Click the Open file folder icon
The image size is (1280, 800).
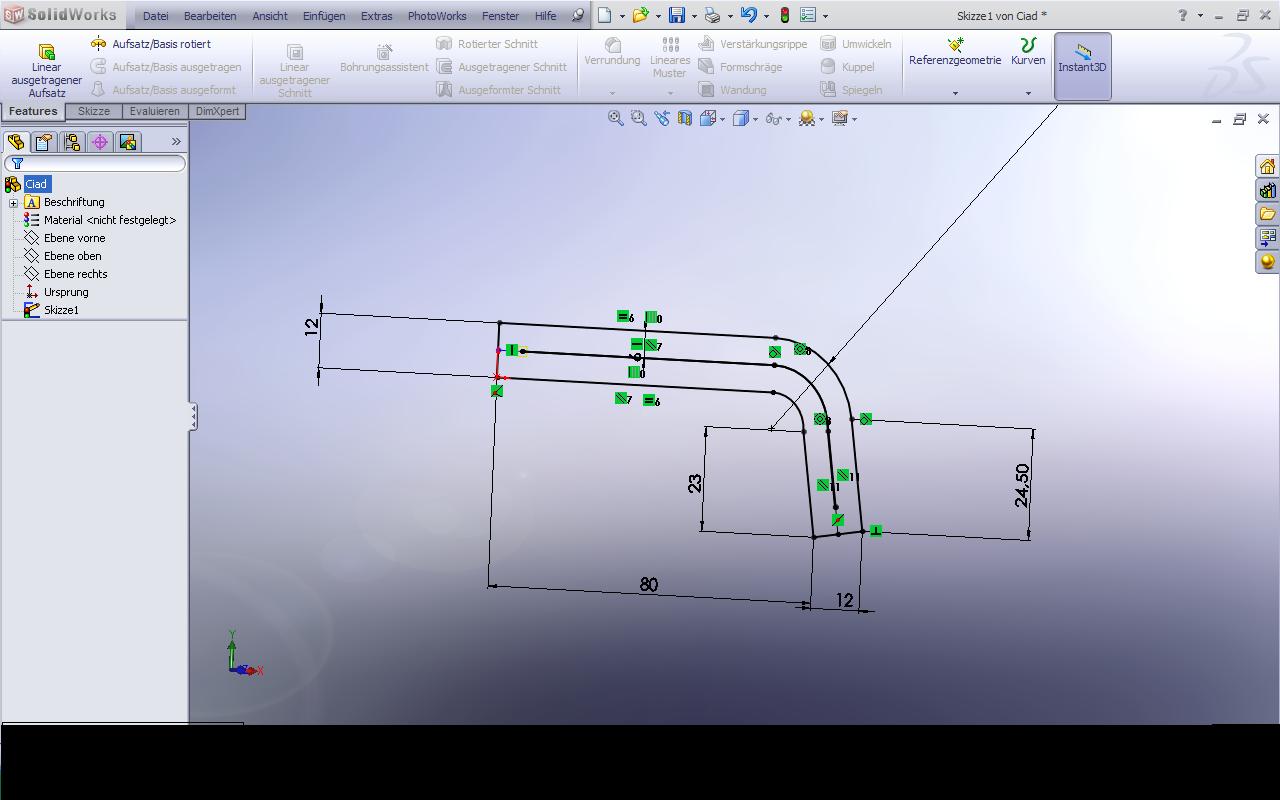(x=640, y=15)
